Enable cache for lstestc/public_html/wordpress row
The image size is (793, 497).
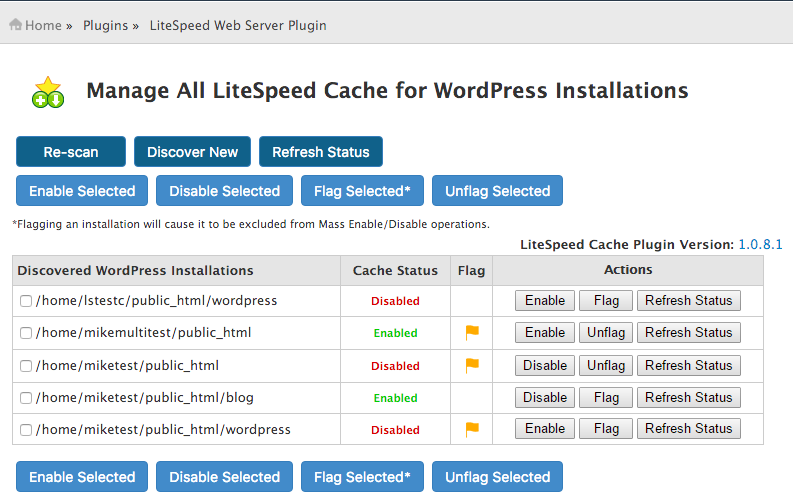pos(545,300)
